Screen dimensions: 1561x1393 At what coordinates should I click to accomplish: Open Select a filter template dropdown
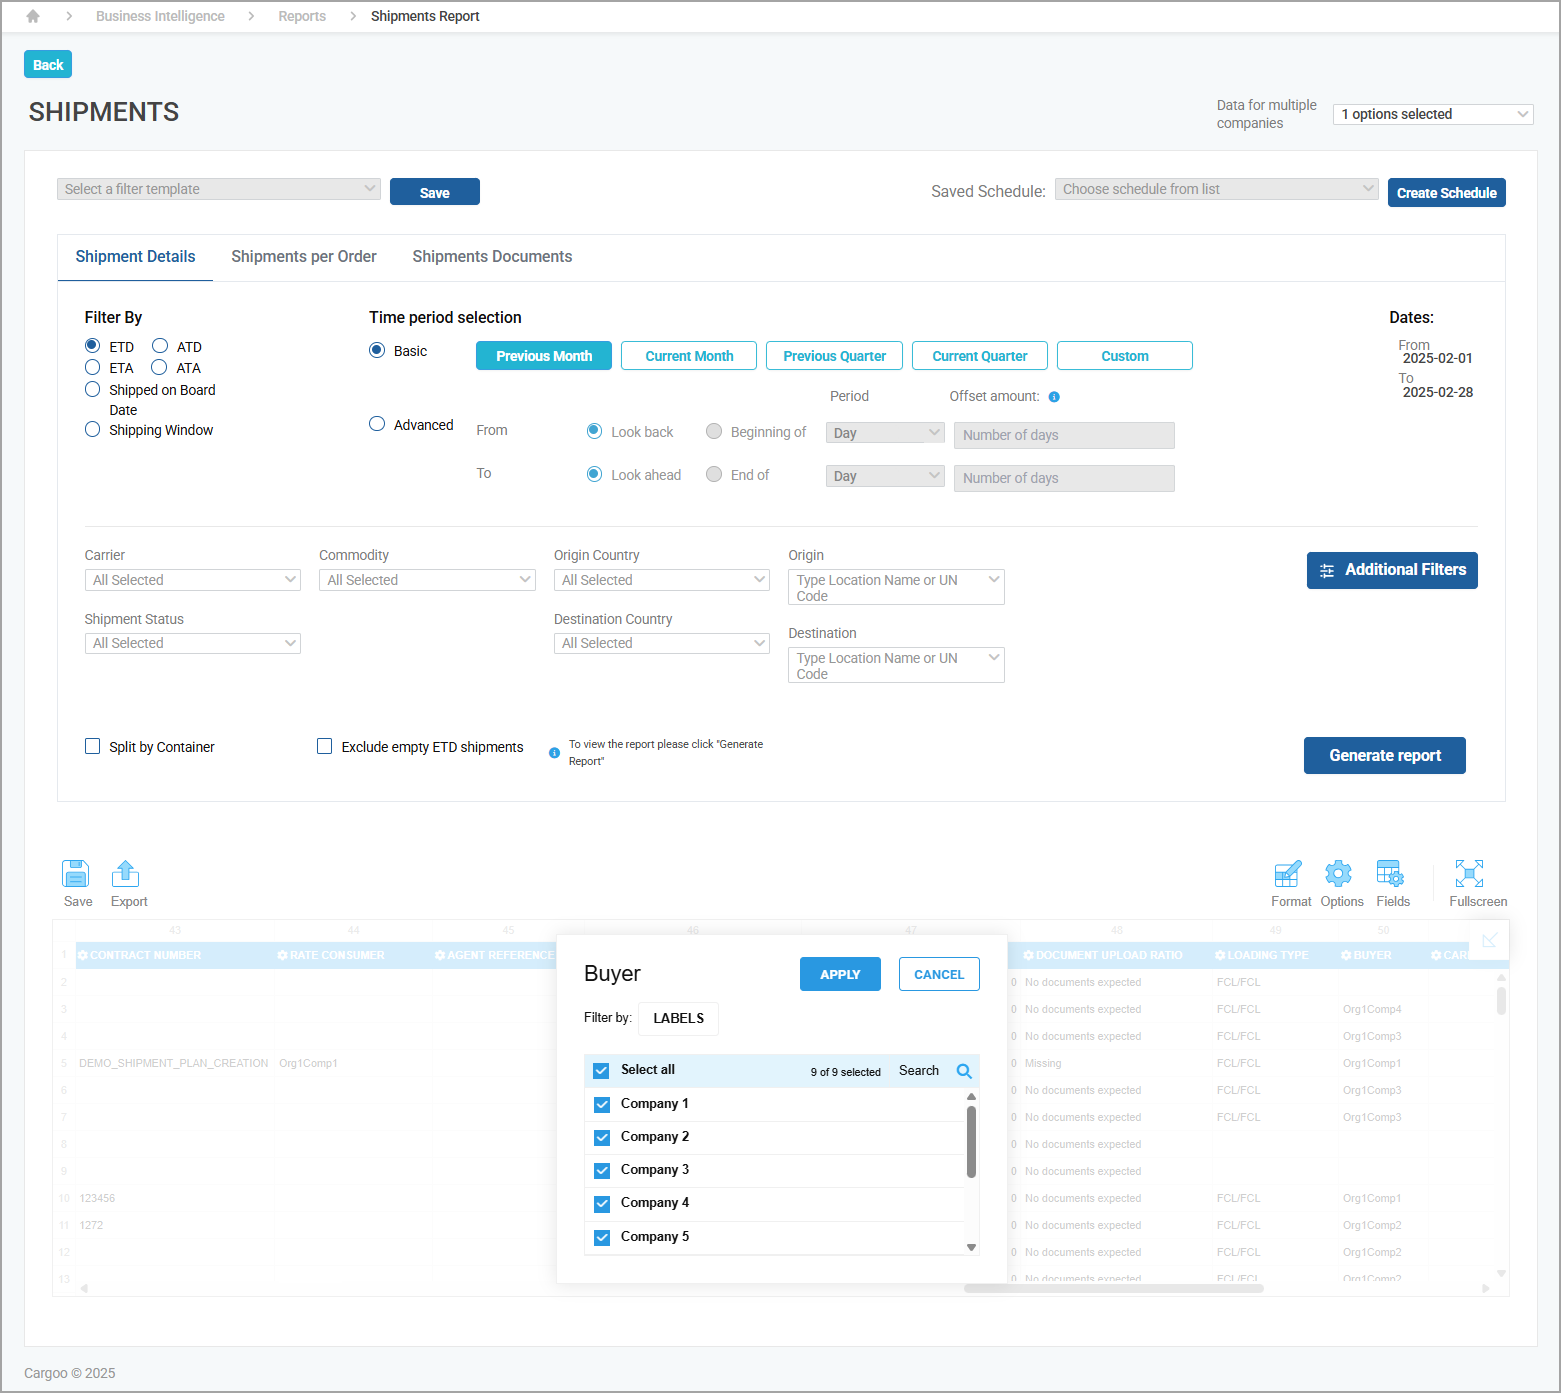pyautogui.click(x=219, y=189)
